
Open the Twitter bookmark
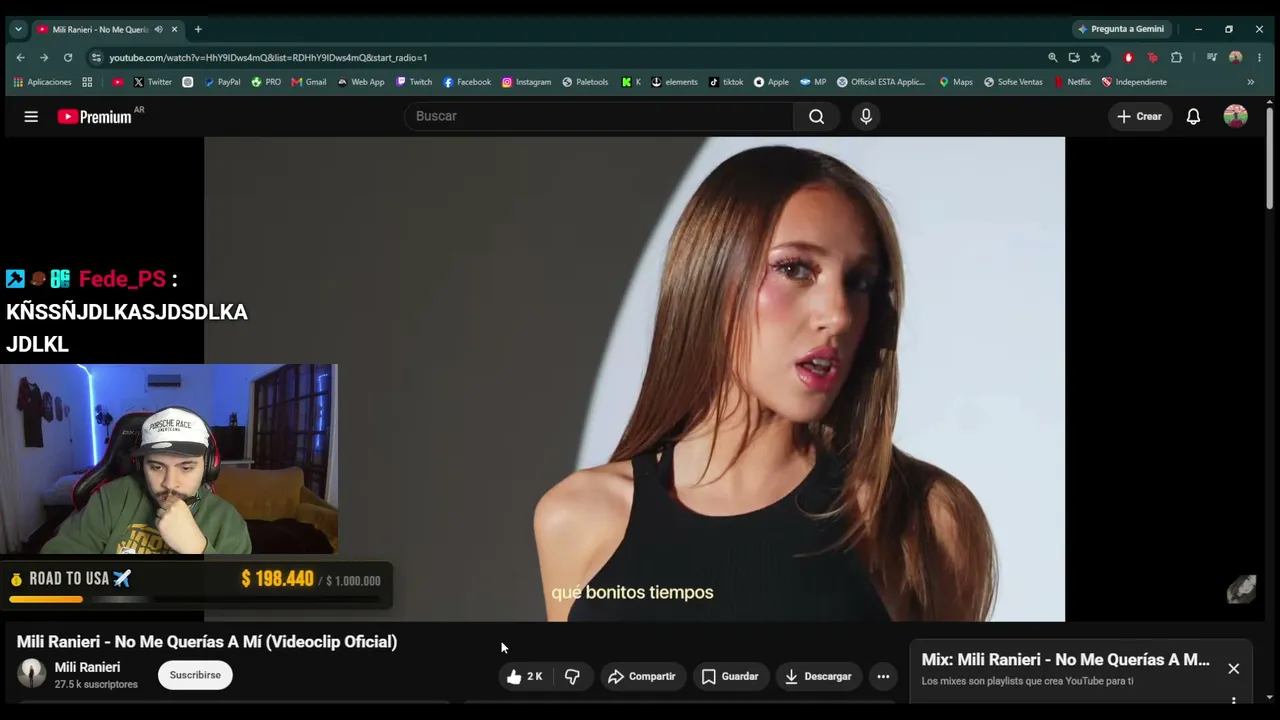(152, 82)
